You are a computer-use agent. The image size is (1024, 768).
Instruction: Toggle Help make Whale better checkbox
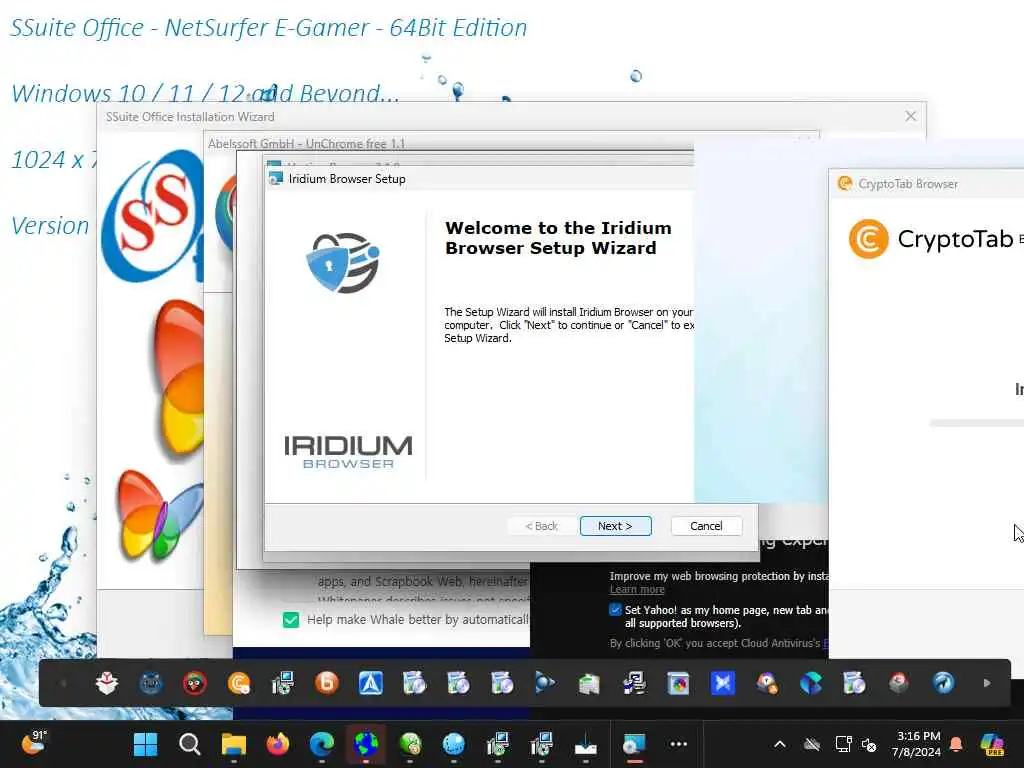(x=291, y=620)
